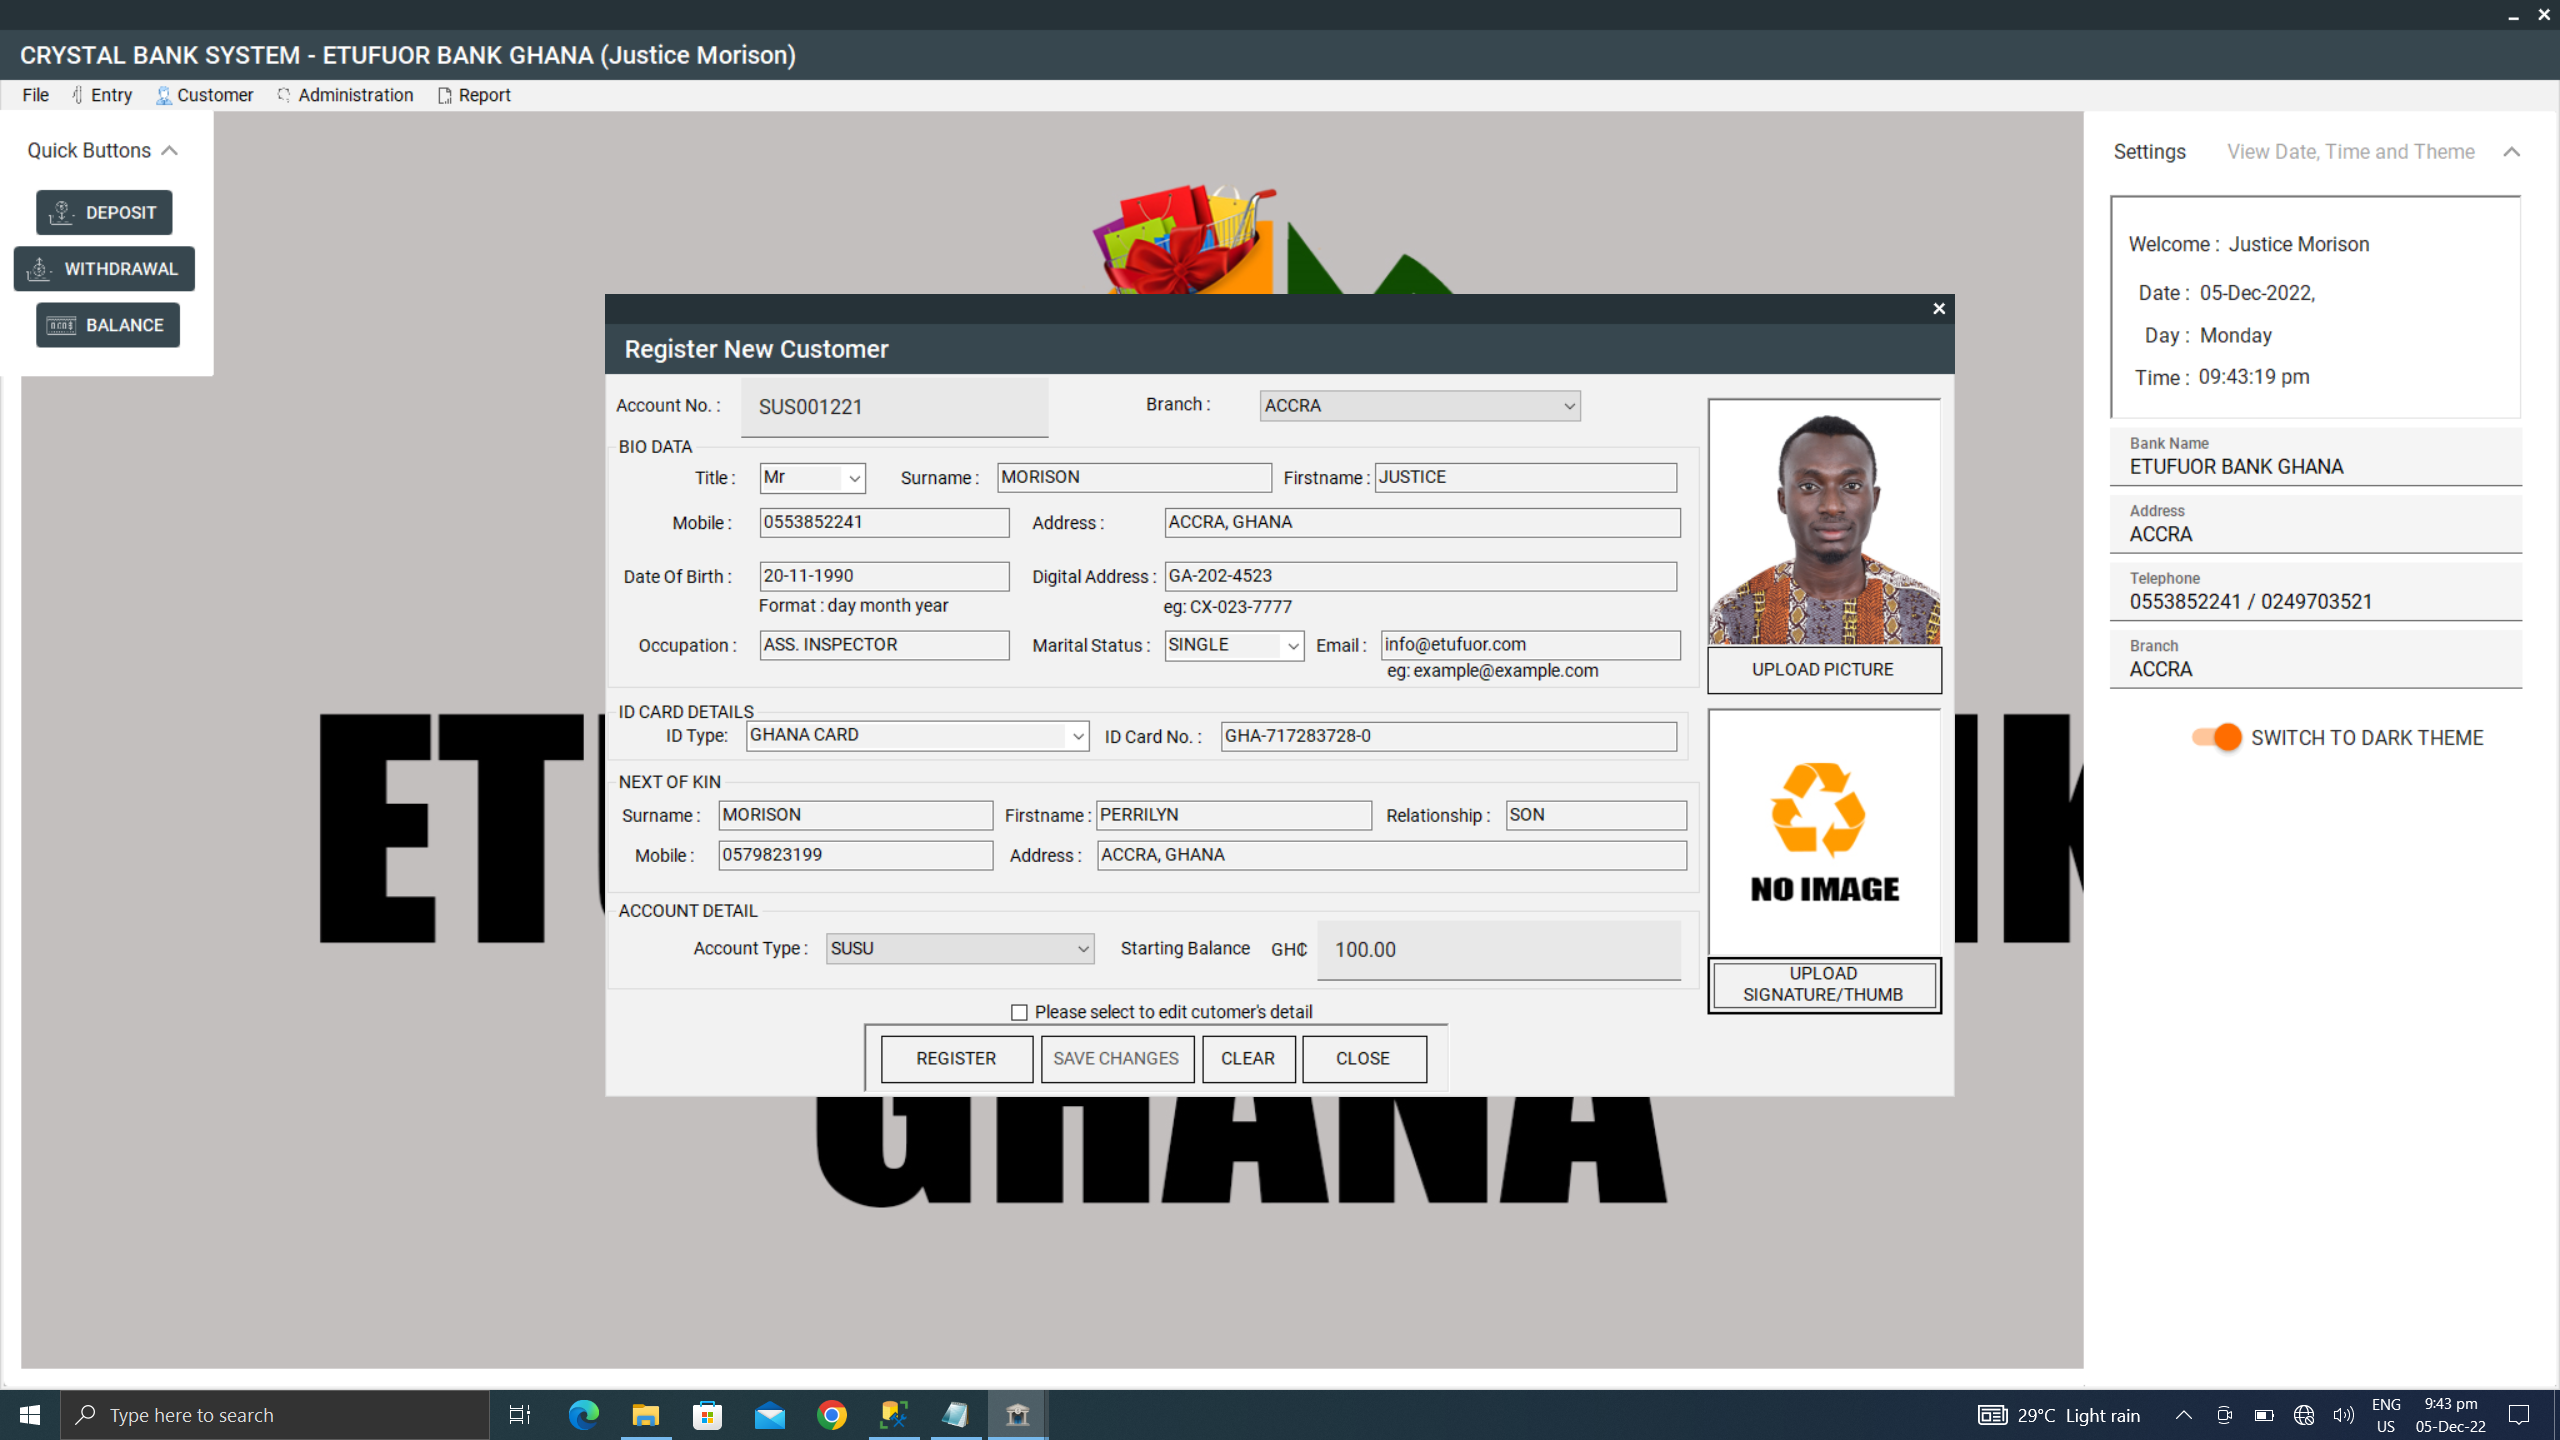Click the UPLOAD PICTURE button
Viewport: 2560px width, 1440px height.
click(x=1822, y=669)
